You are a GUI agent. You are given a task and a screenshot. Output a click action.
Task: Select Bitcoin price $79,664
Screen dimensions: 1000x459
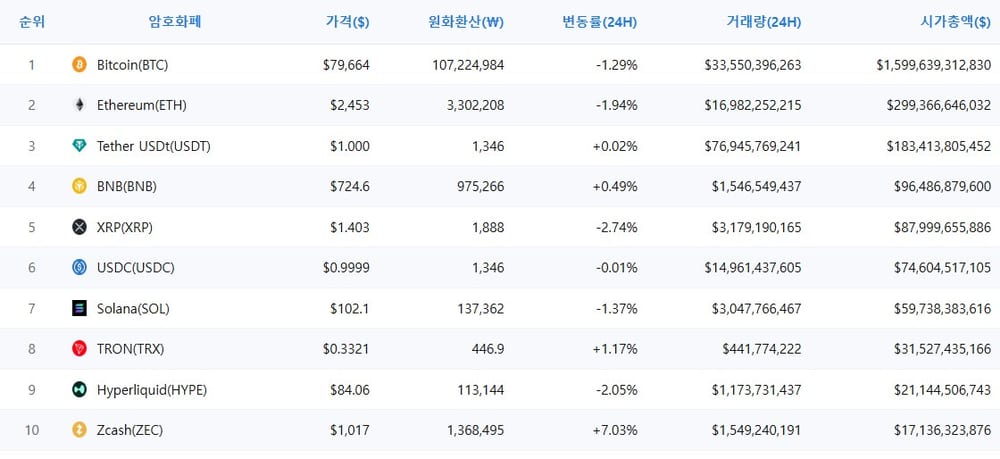click(x=346, y=65)
